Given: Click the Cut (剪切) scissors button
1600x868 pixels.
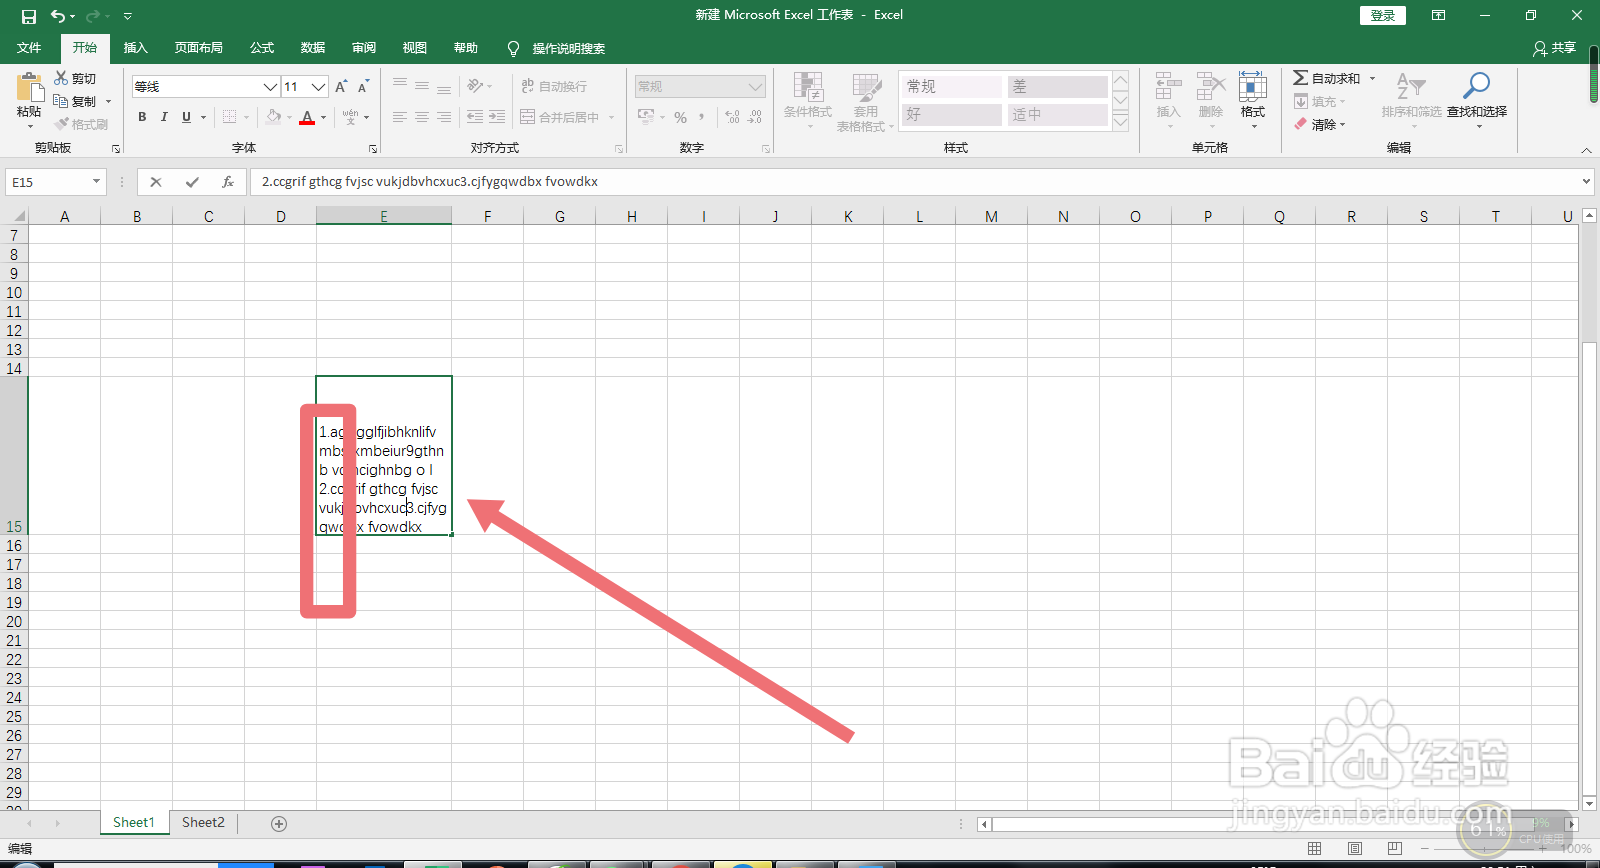Looking at the screenshot, I should [x=75, y=78].
